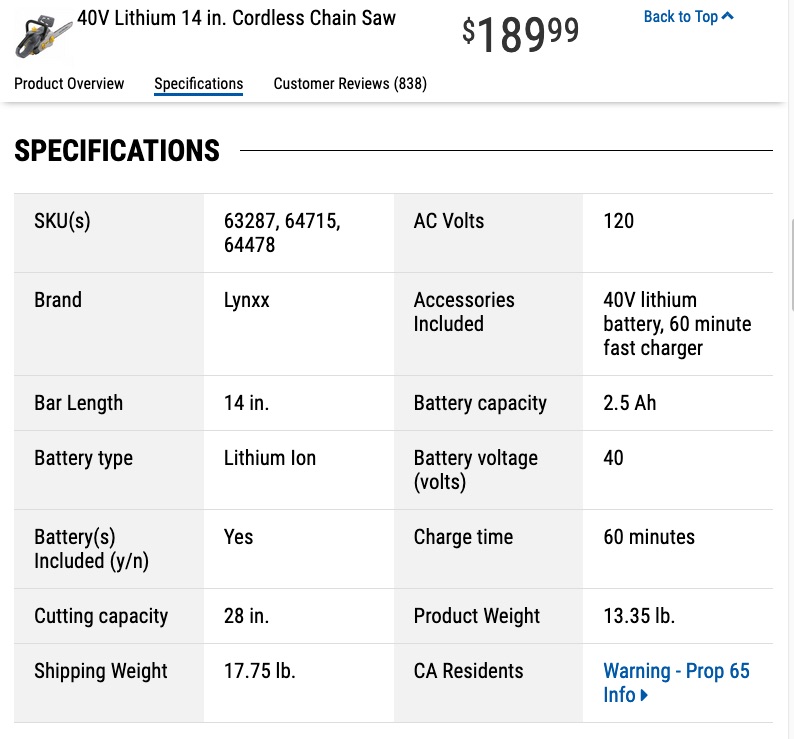Open Customer Reviews (838) tab
Viewport: 794px width, 739px height.
[x=350, y=84]
